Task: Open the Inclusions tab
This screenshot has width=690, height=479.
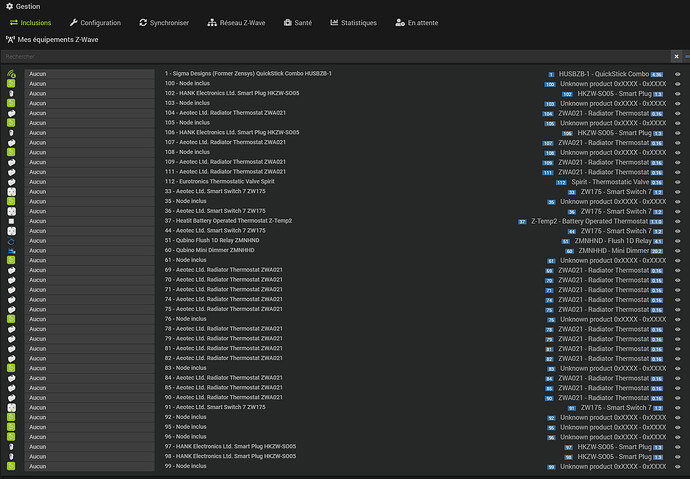Action: pos(30,22)
